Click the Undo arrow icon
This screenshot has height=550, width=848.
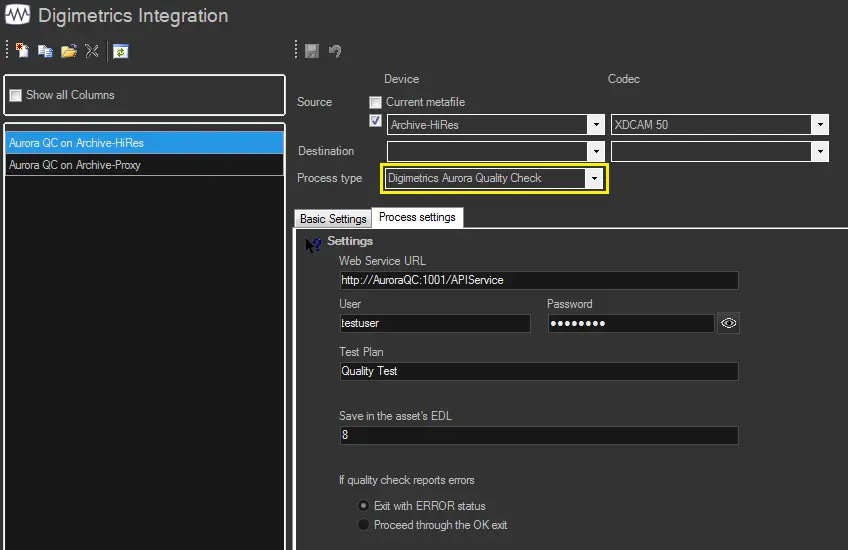pos(335,51)
